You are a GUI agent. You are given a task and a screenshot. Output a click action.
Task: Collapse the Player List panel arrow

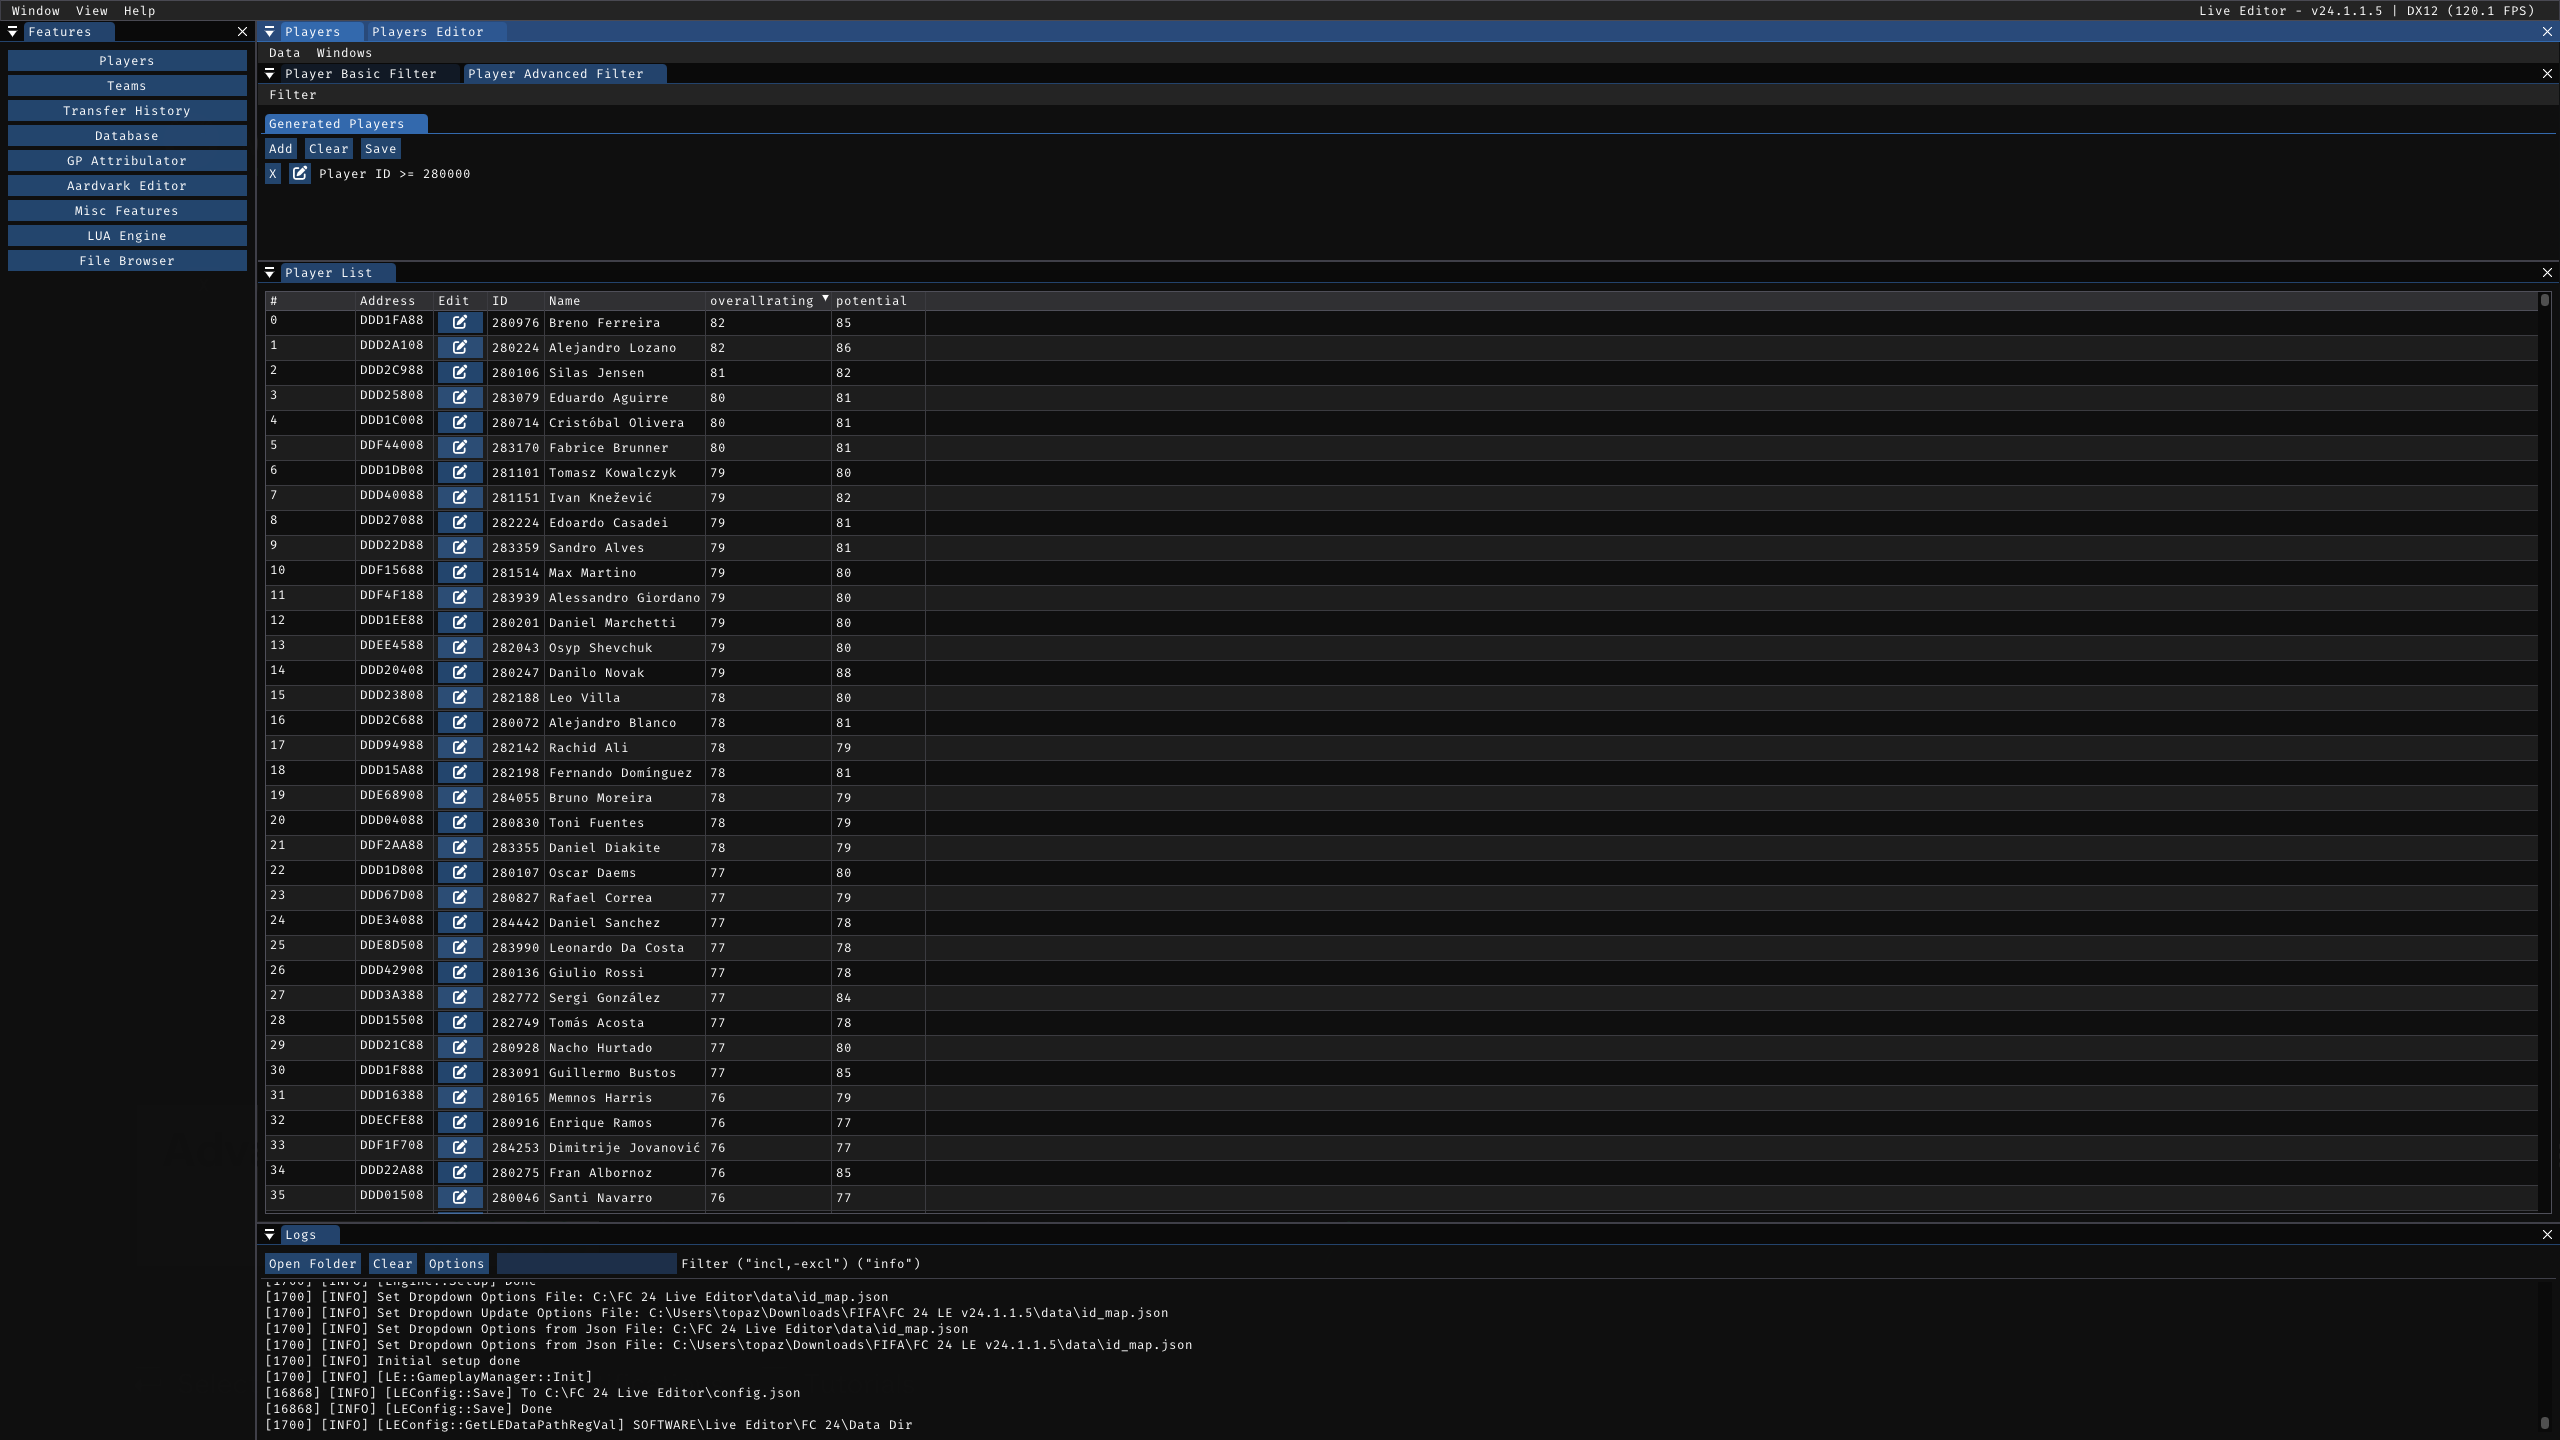(x=270, y=273)
